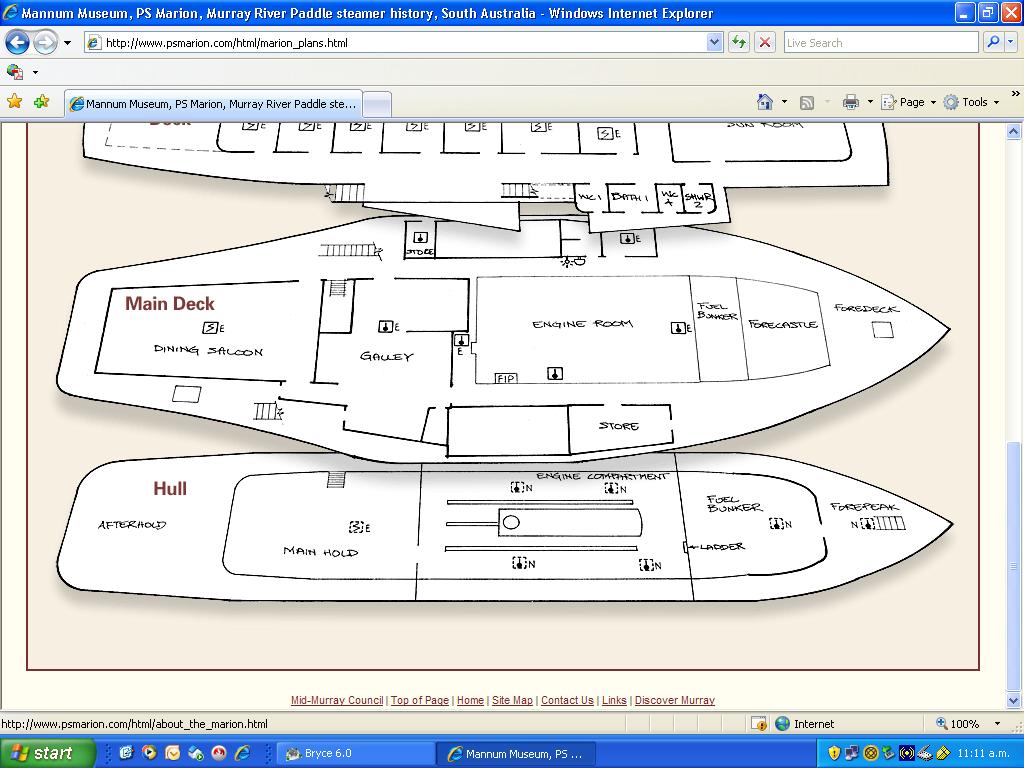Click the Stop loading red X icon

tap(764, 43)
